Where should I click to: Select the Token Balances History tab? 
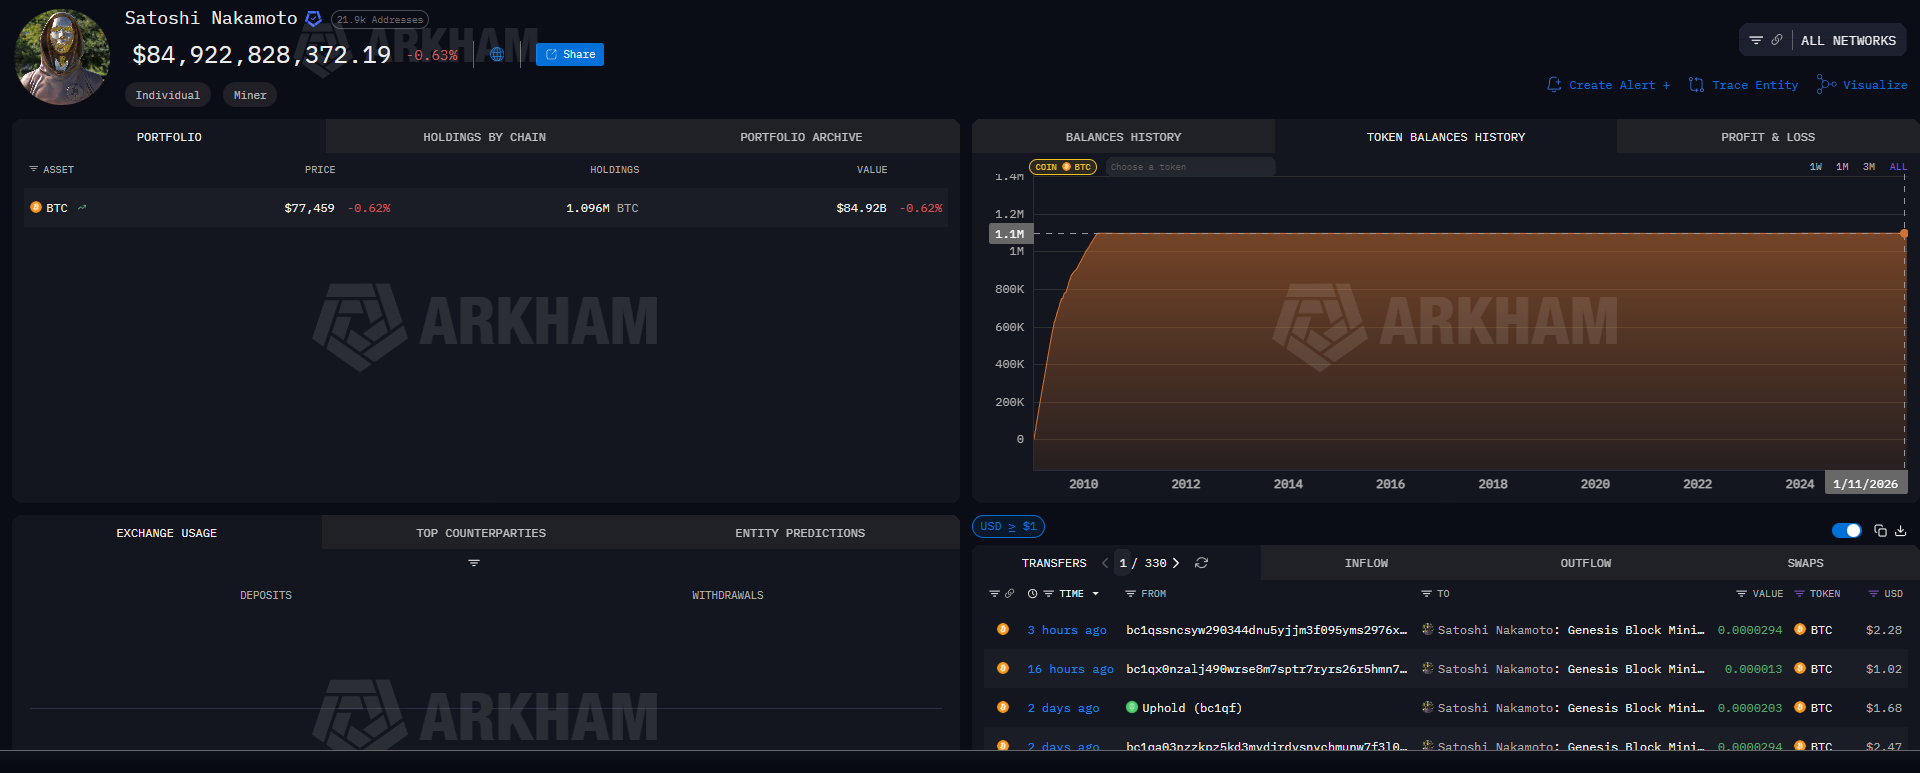coord(1446,137)
